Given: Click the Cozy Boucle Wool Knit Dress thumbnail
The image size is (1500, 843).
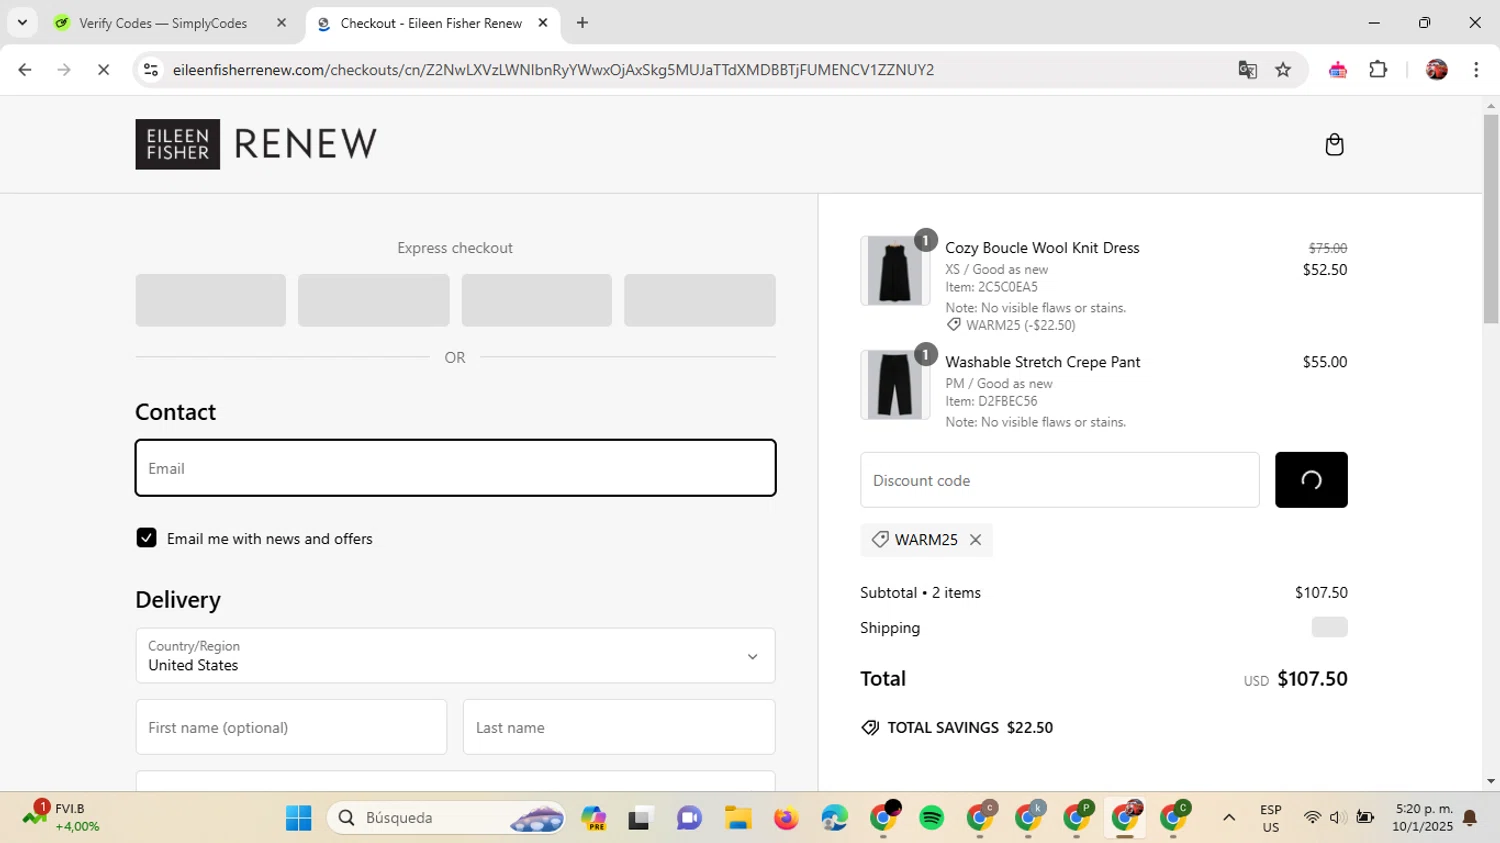Looking at the screenshot, I should 894,271.
